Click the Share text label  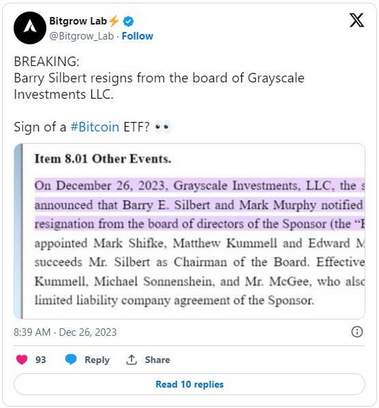coord(157,360)
